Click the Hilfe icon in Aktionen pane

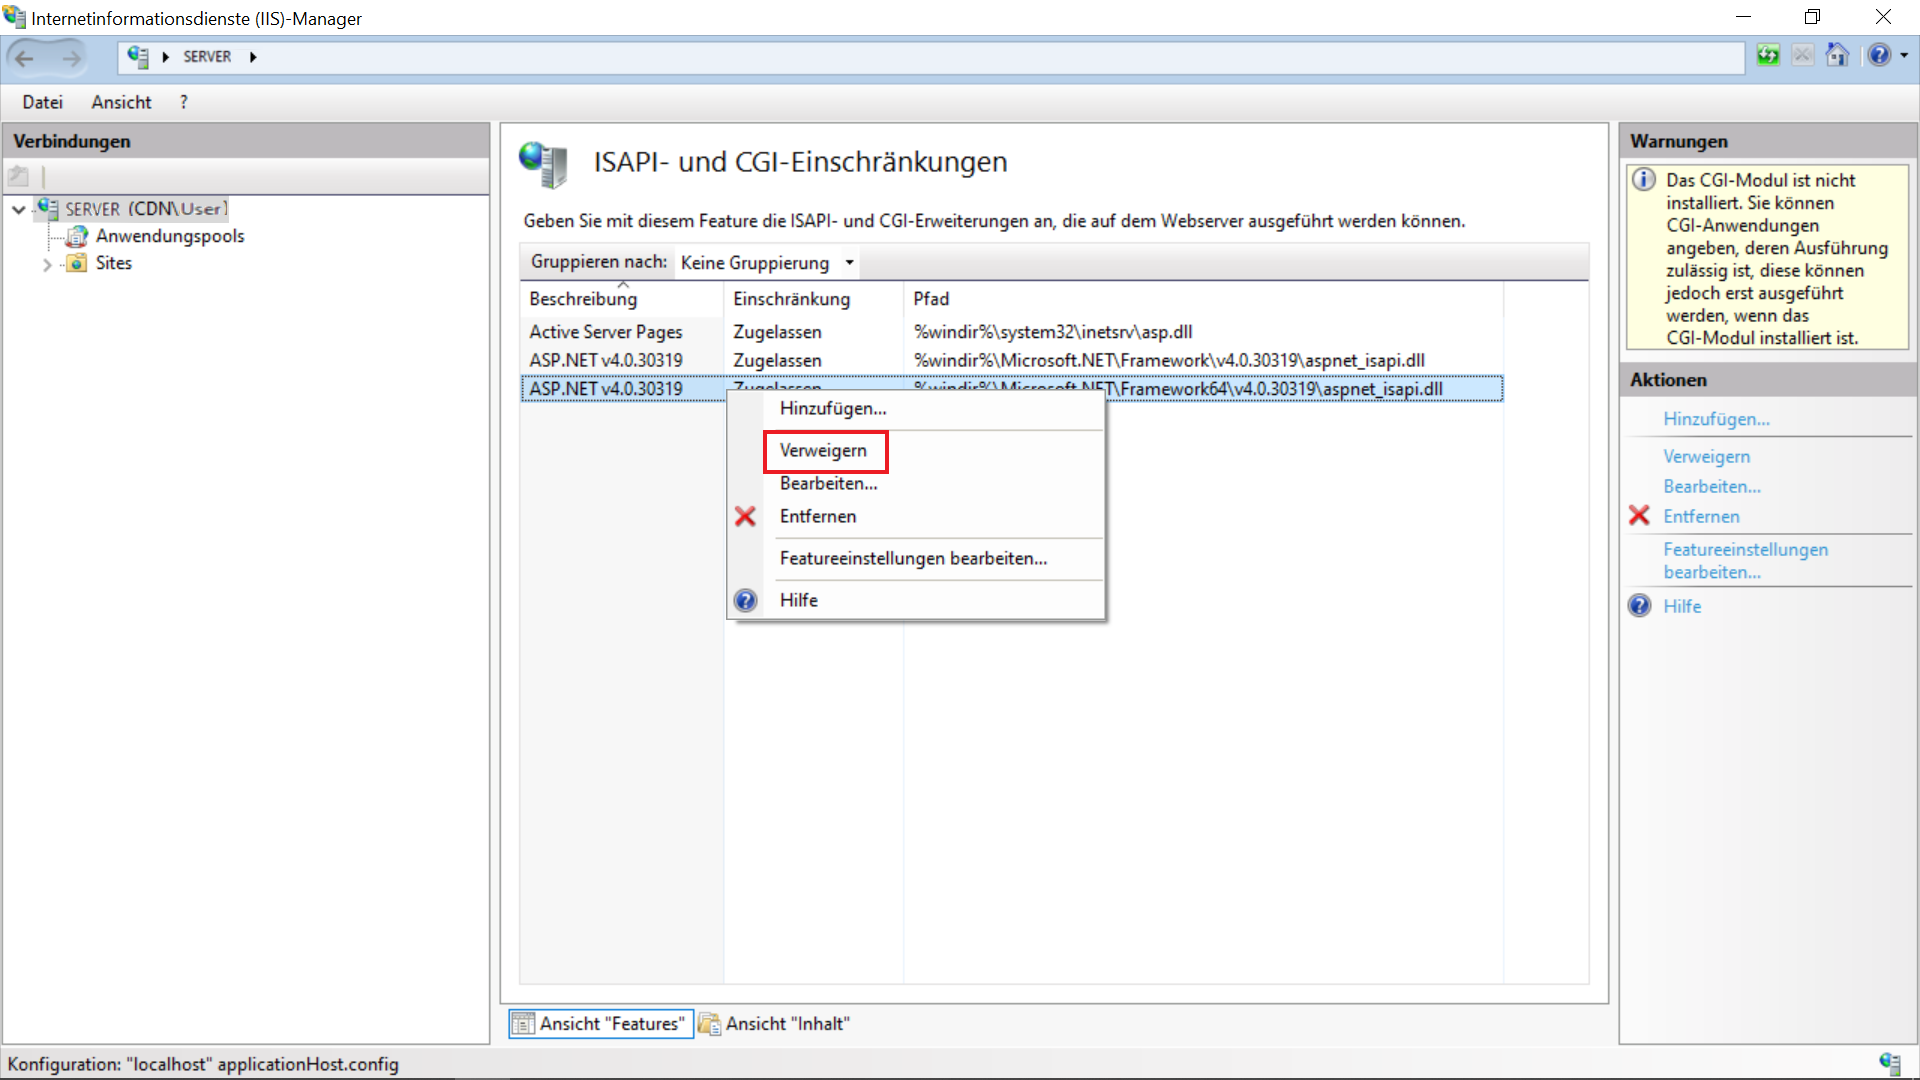coord(1640,606)
